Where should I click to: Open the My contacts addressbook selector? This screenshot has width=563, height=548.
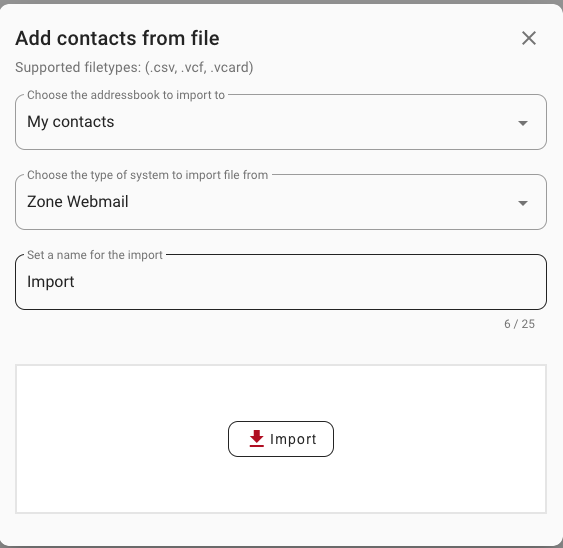281,122
